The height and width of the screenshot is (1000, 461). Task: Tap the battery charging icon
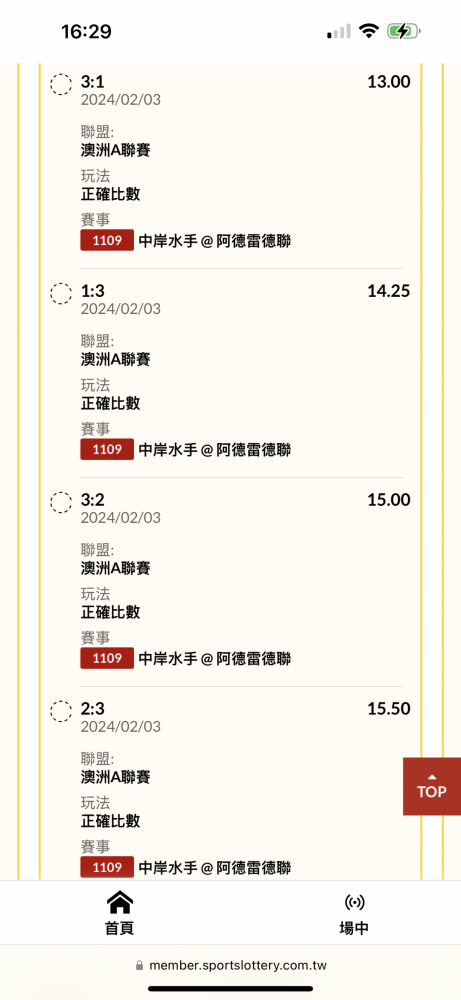coord(404,31)
